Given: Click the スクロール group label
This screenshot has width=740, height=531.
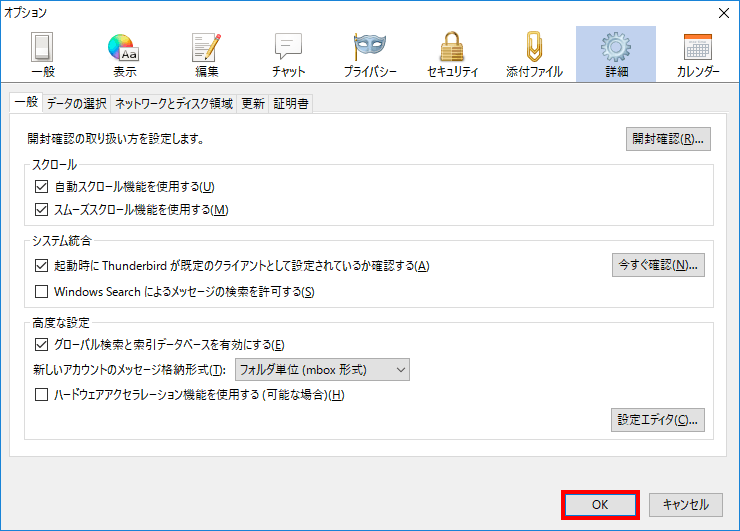Looking at the screenshot, I should click(x=54, y=165).
